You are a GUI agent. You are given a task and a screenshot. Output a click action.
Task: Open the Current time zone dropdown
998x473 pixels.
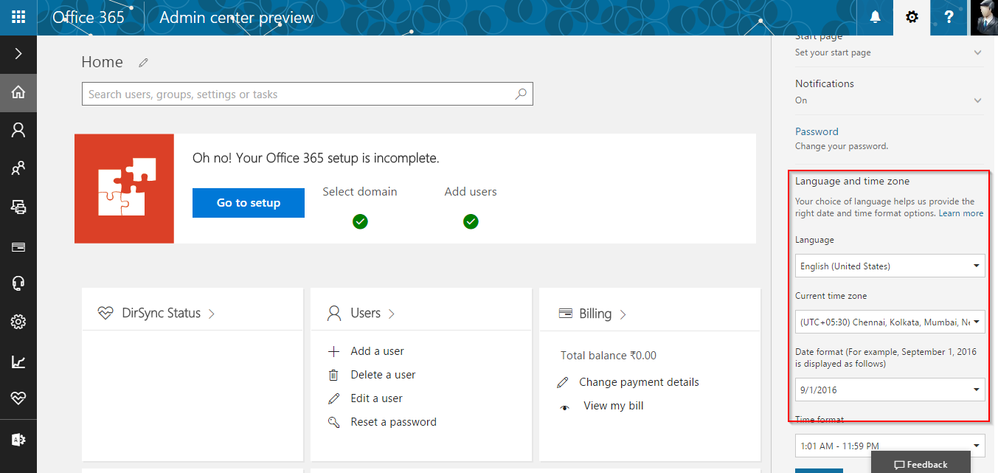pyautogui.click(x=890, y=322)
